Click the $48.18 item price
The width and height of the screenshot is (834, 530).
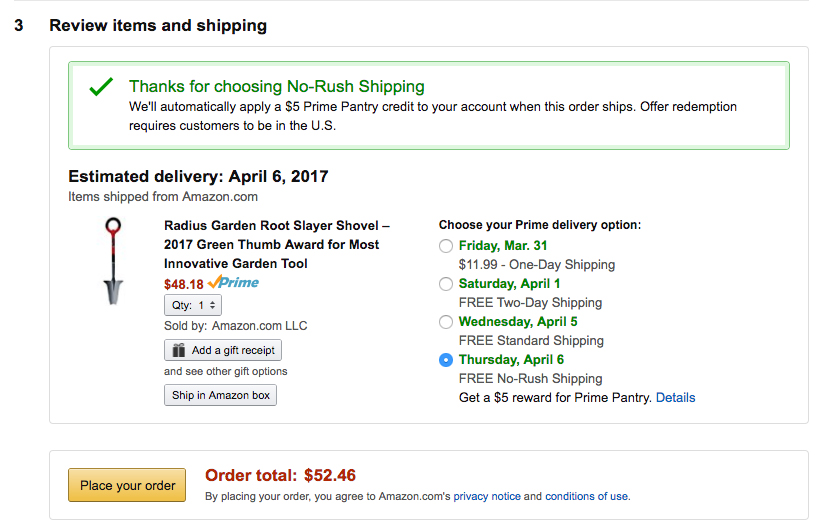click(184, 284)
